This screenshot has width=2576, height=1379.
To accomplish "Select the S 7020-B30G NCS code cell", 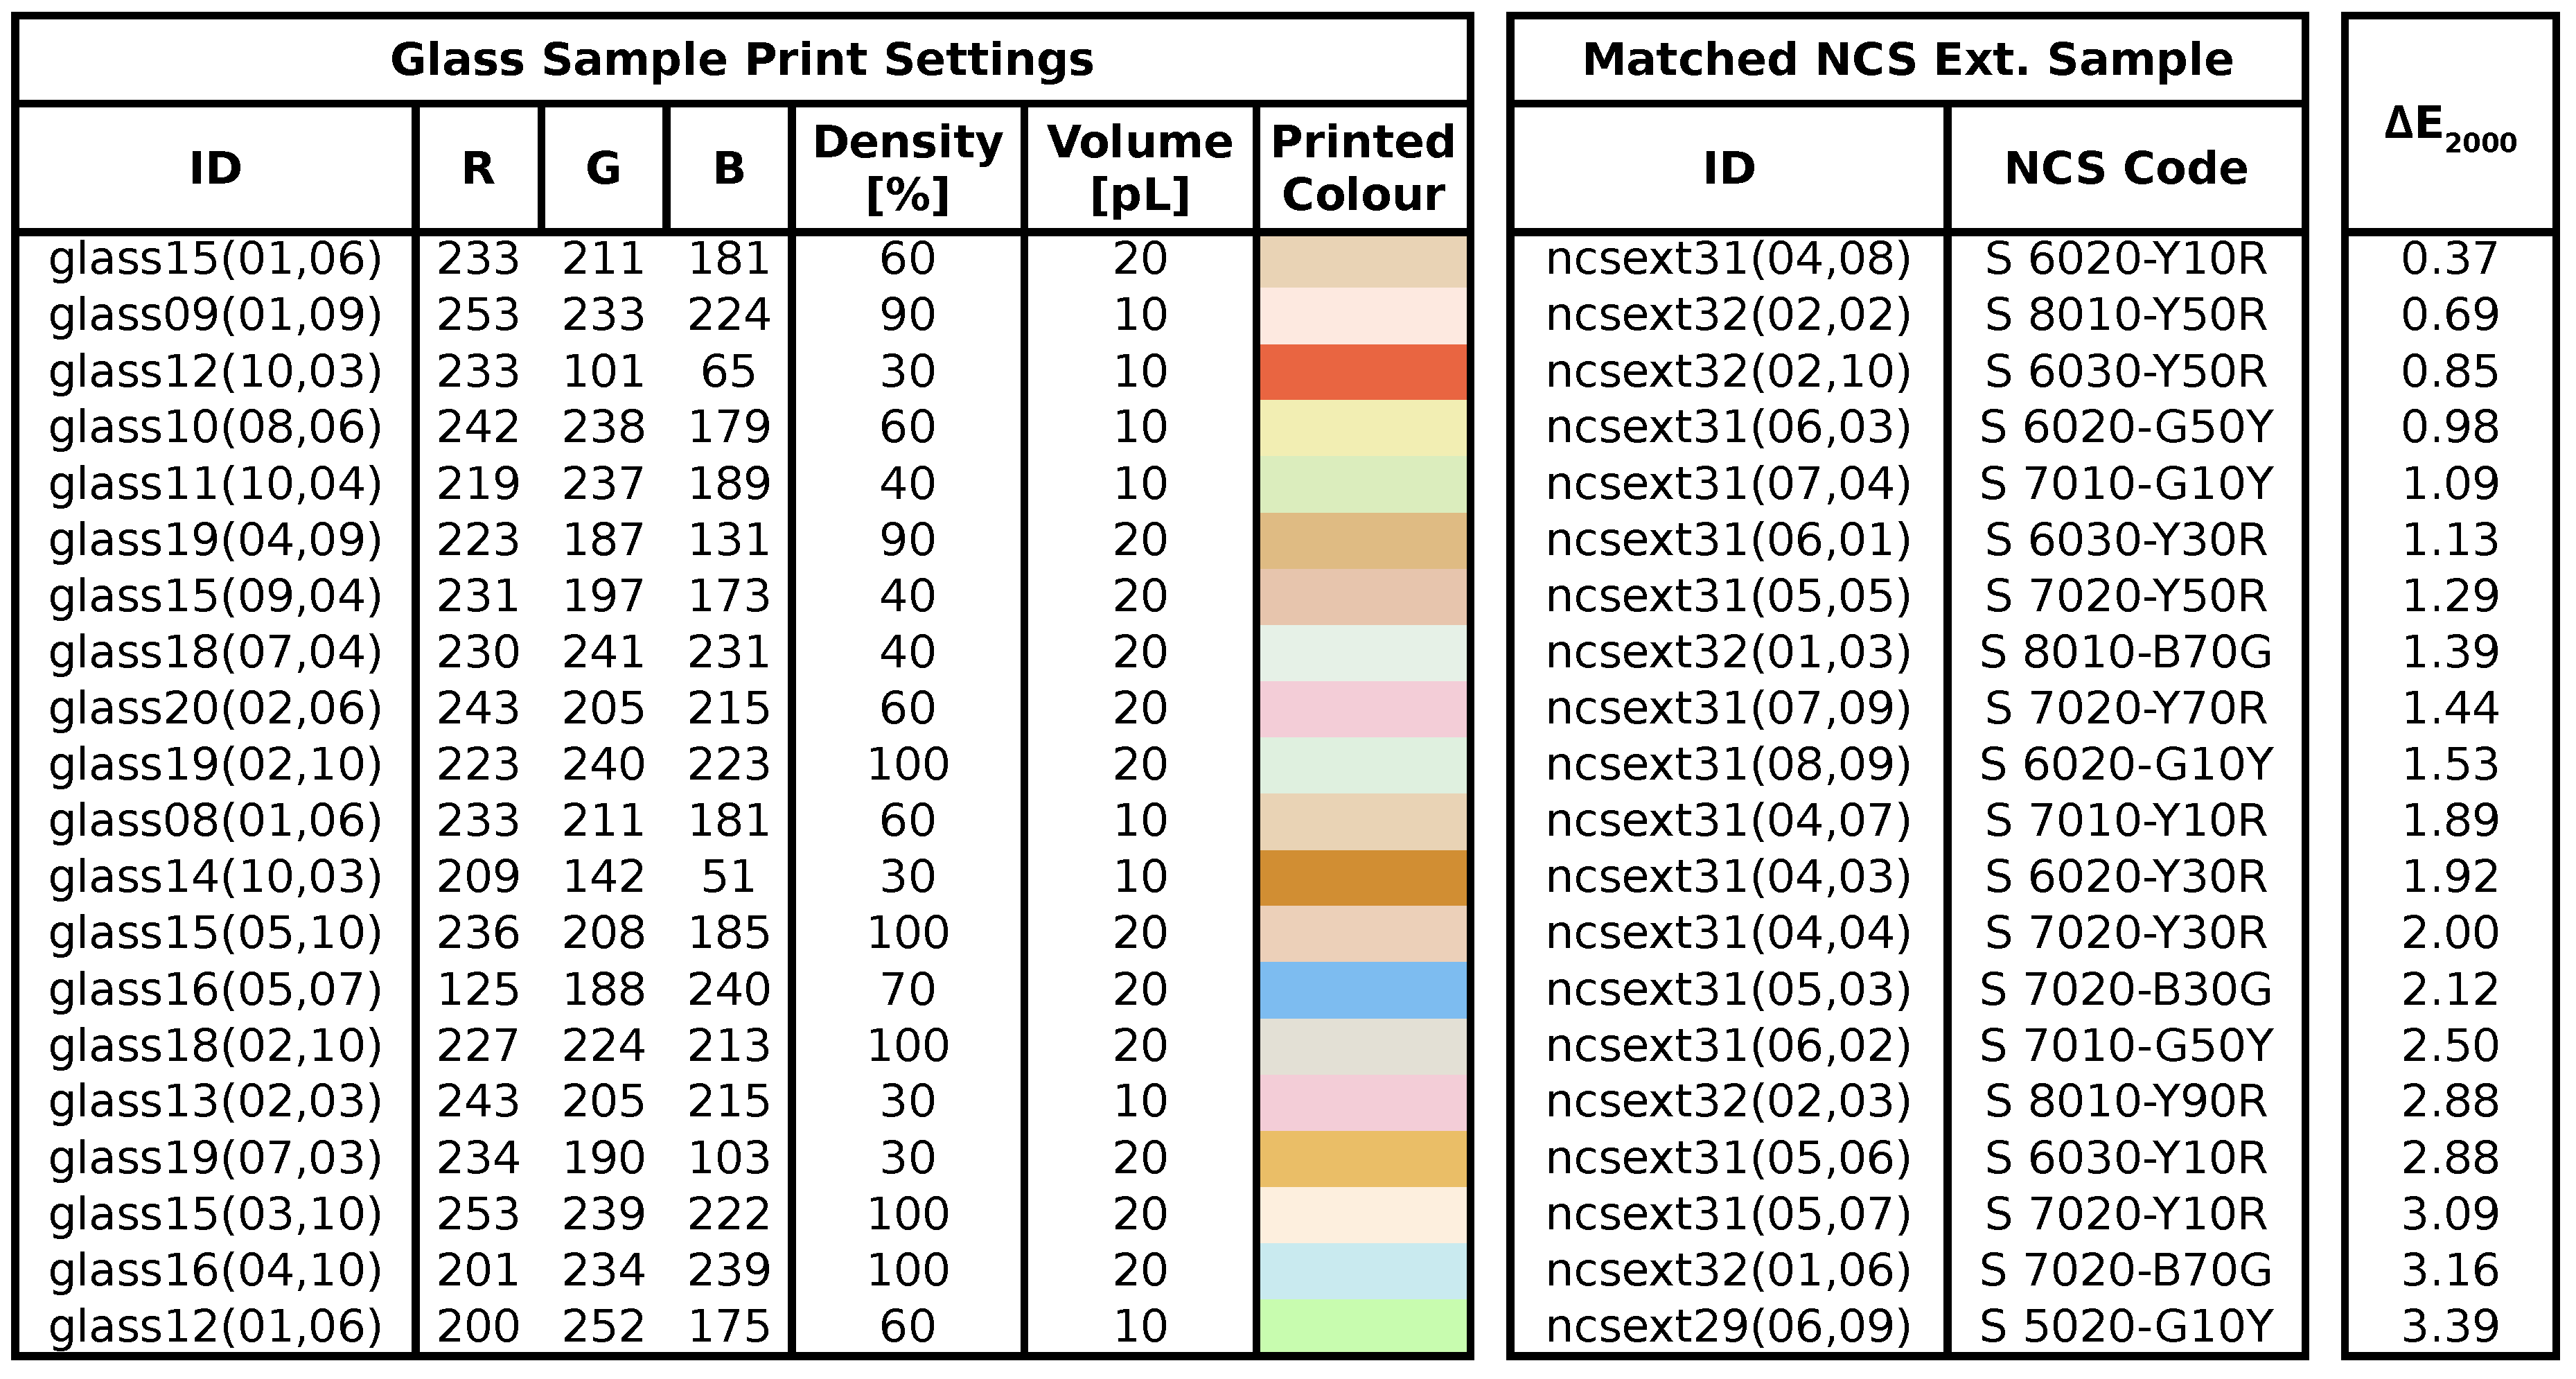I will [x=2126, y=989].
